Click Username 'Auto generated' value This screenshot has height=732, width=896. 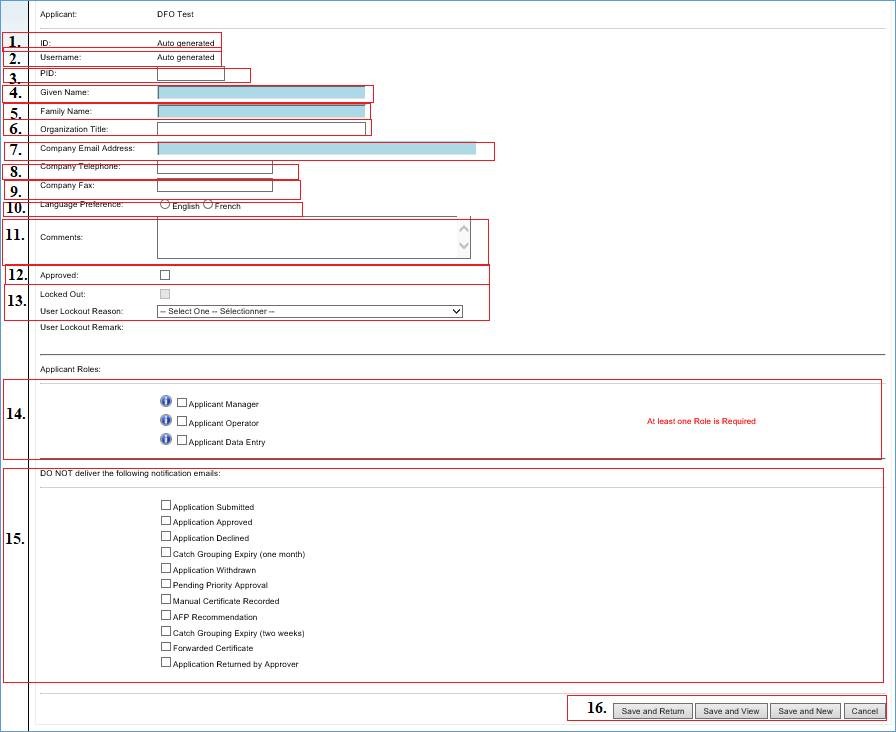click(x=186, y=58)
